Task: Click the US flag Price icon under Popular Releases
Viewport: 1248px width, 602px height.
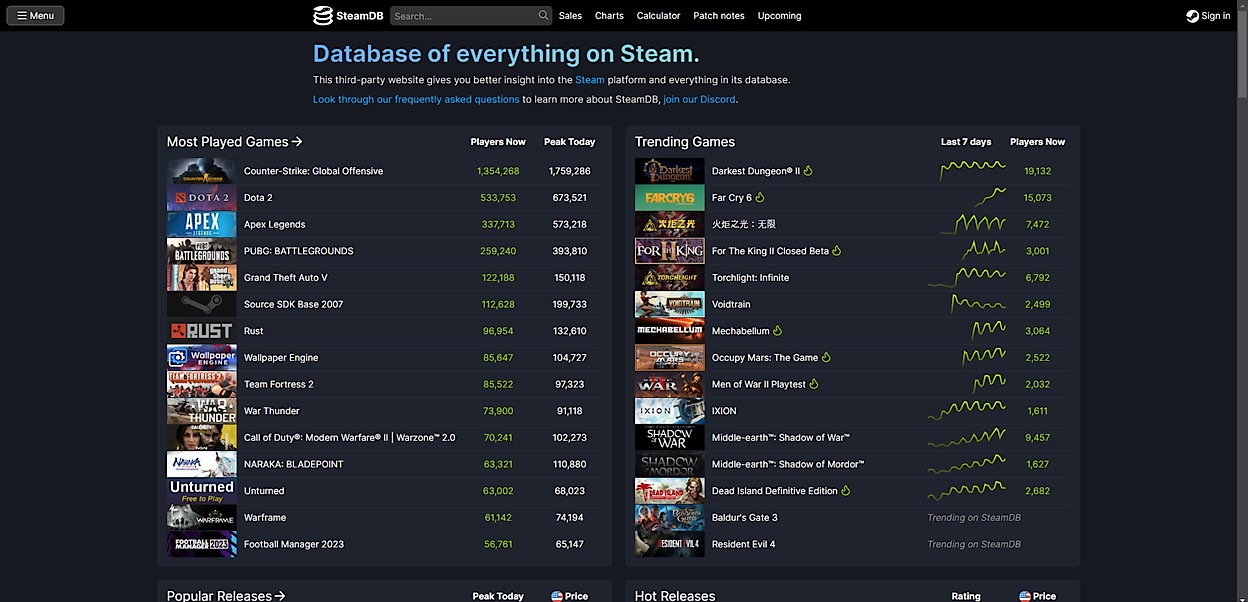Action: (557, 596)
